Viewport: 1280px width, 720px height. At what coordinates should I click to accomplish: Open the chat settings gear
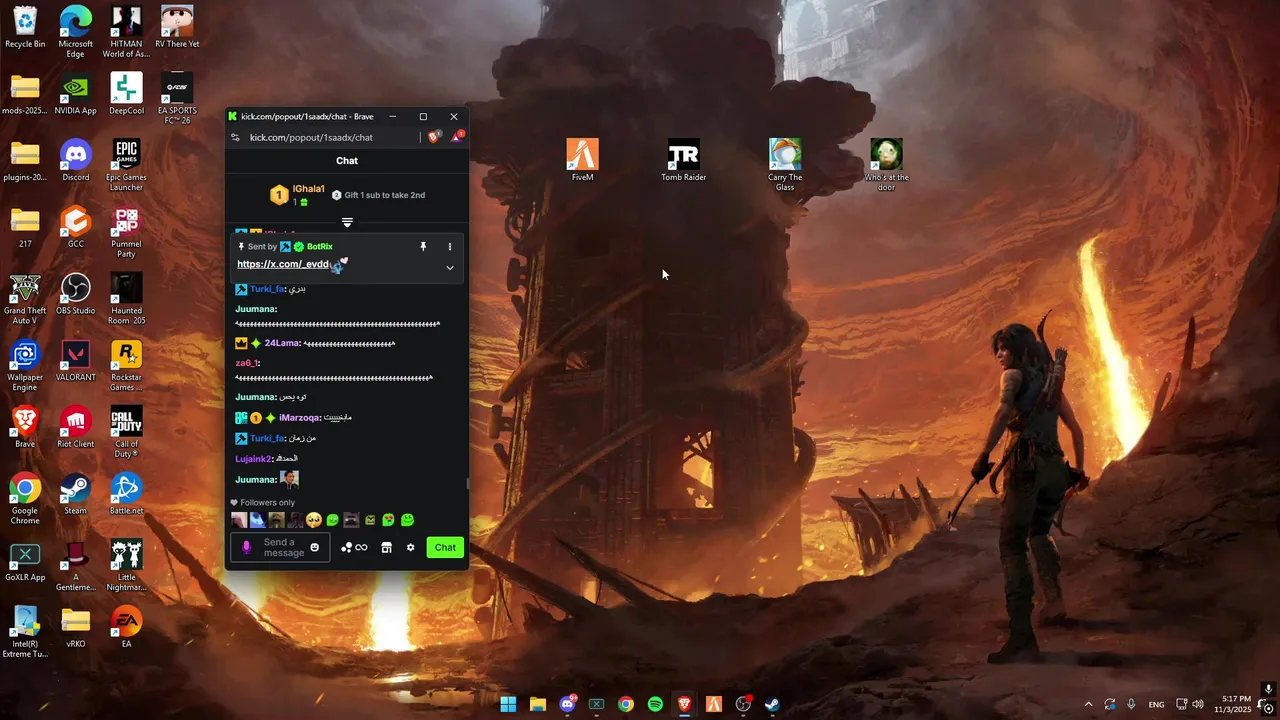[x=410, y=548]
